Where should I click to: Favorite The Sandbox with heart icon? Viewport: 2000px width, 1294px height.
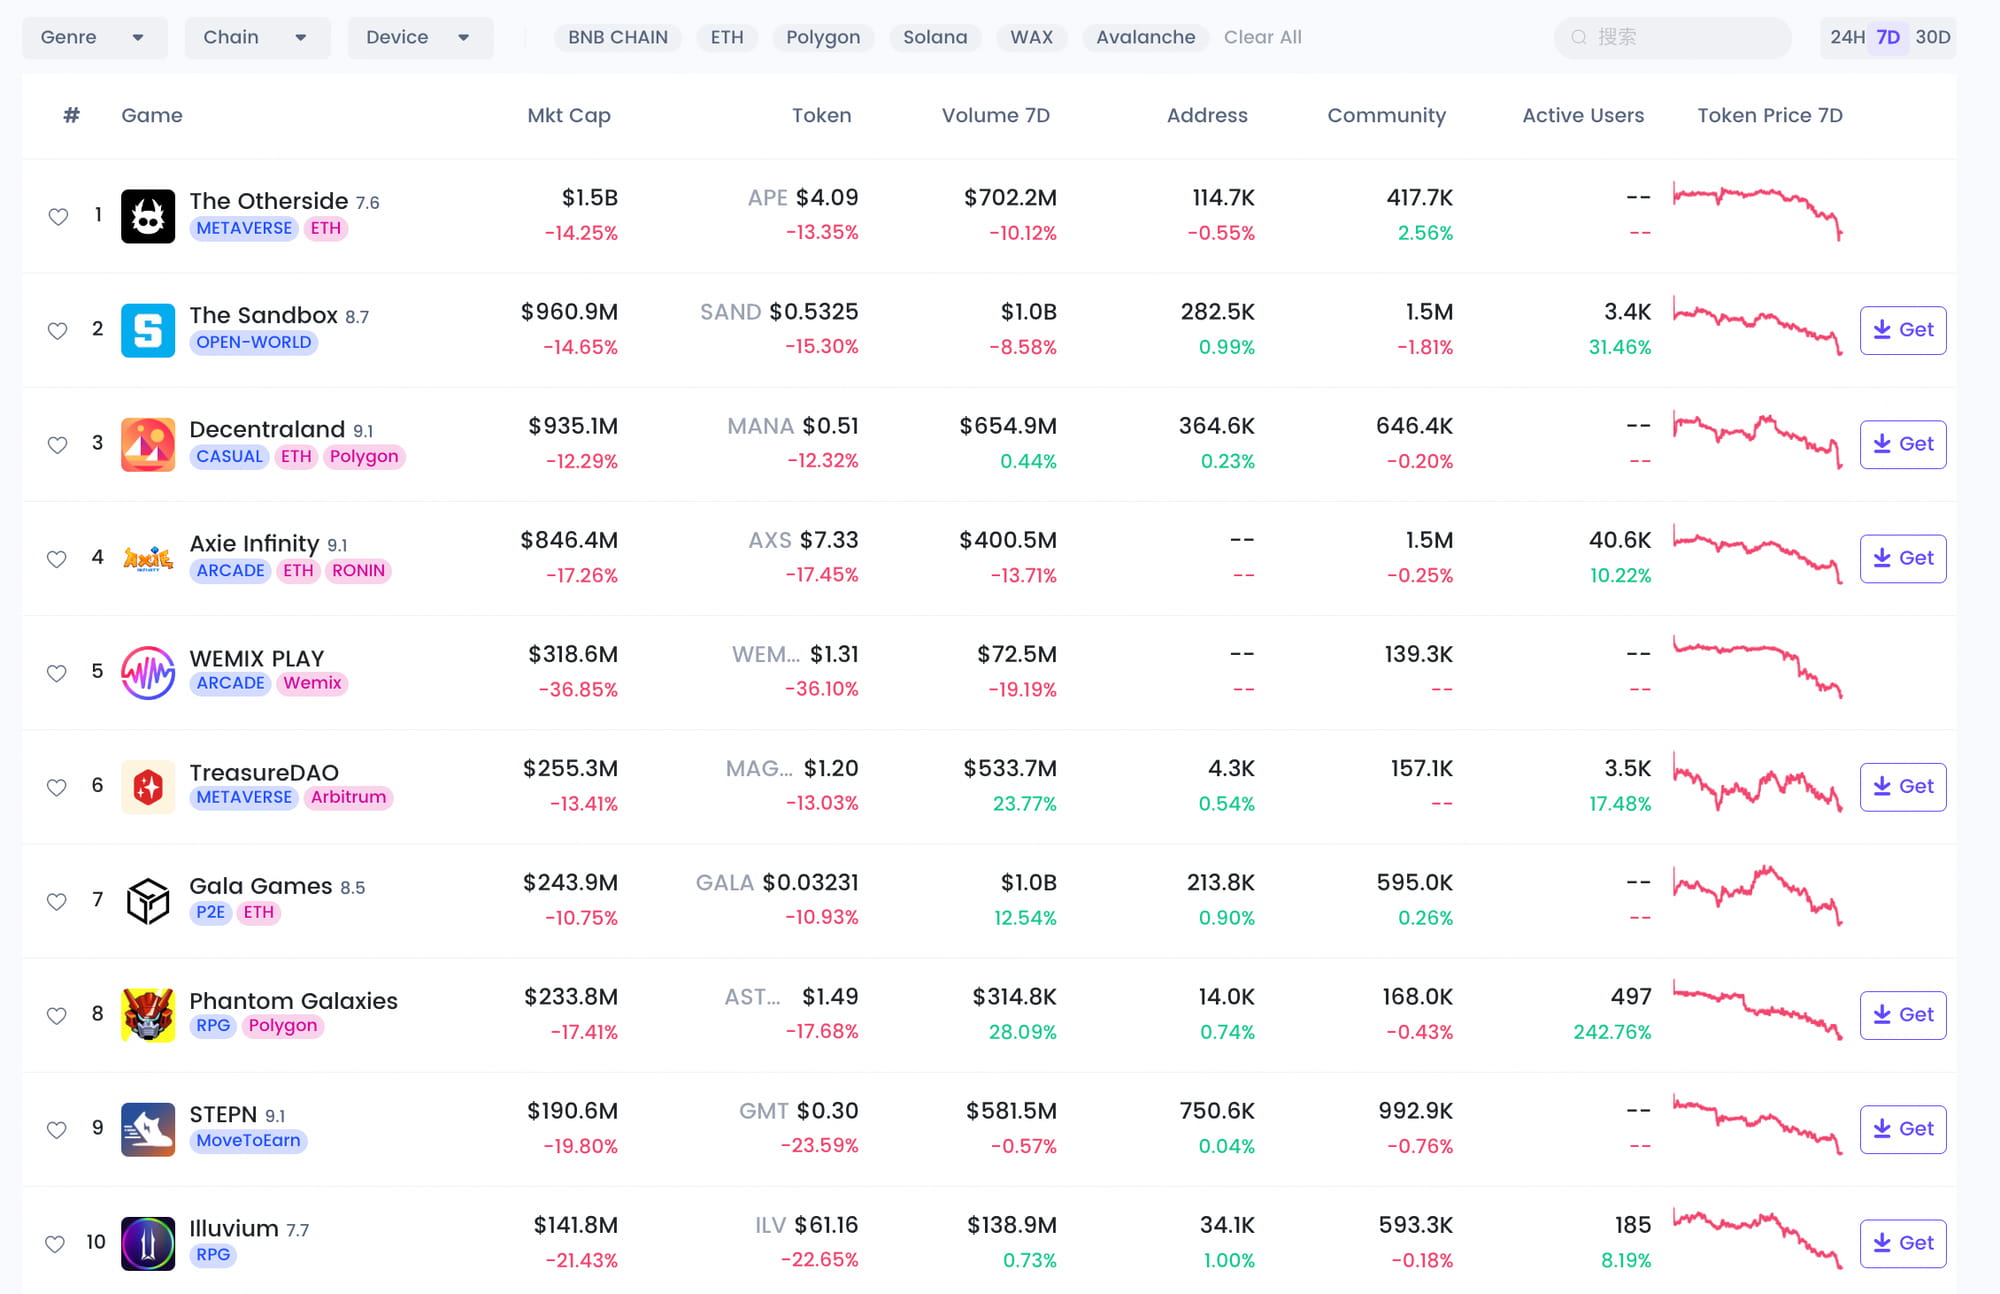click(58, 330)
